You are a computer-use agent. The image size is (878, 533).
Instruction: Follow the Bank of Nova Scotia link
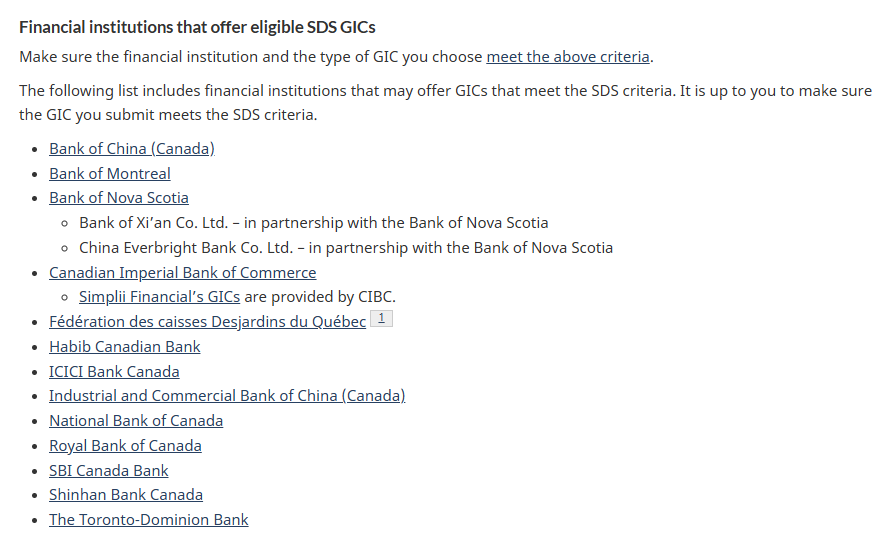[119, 198]
